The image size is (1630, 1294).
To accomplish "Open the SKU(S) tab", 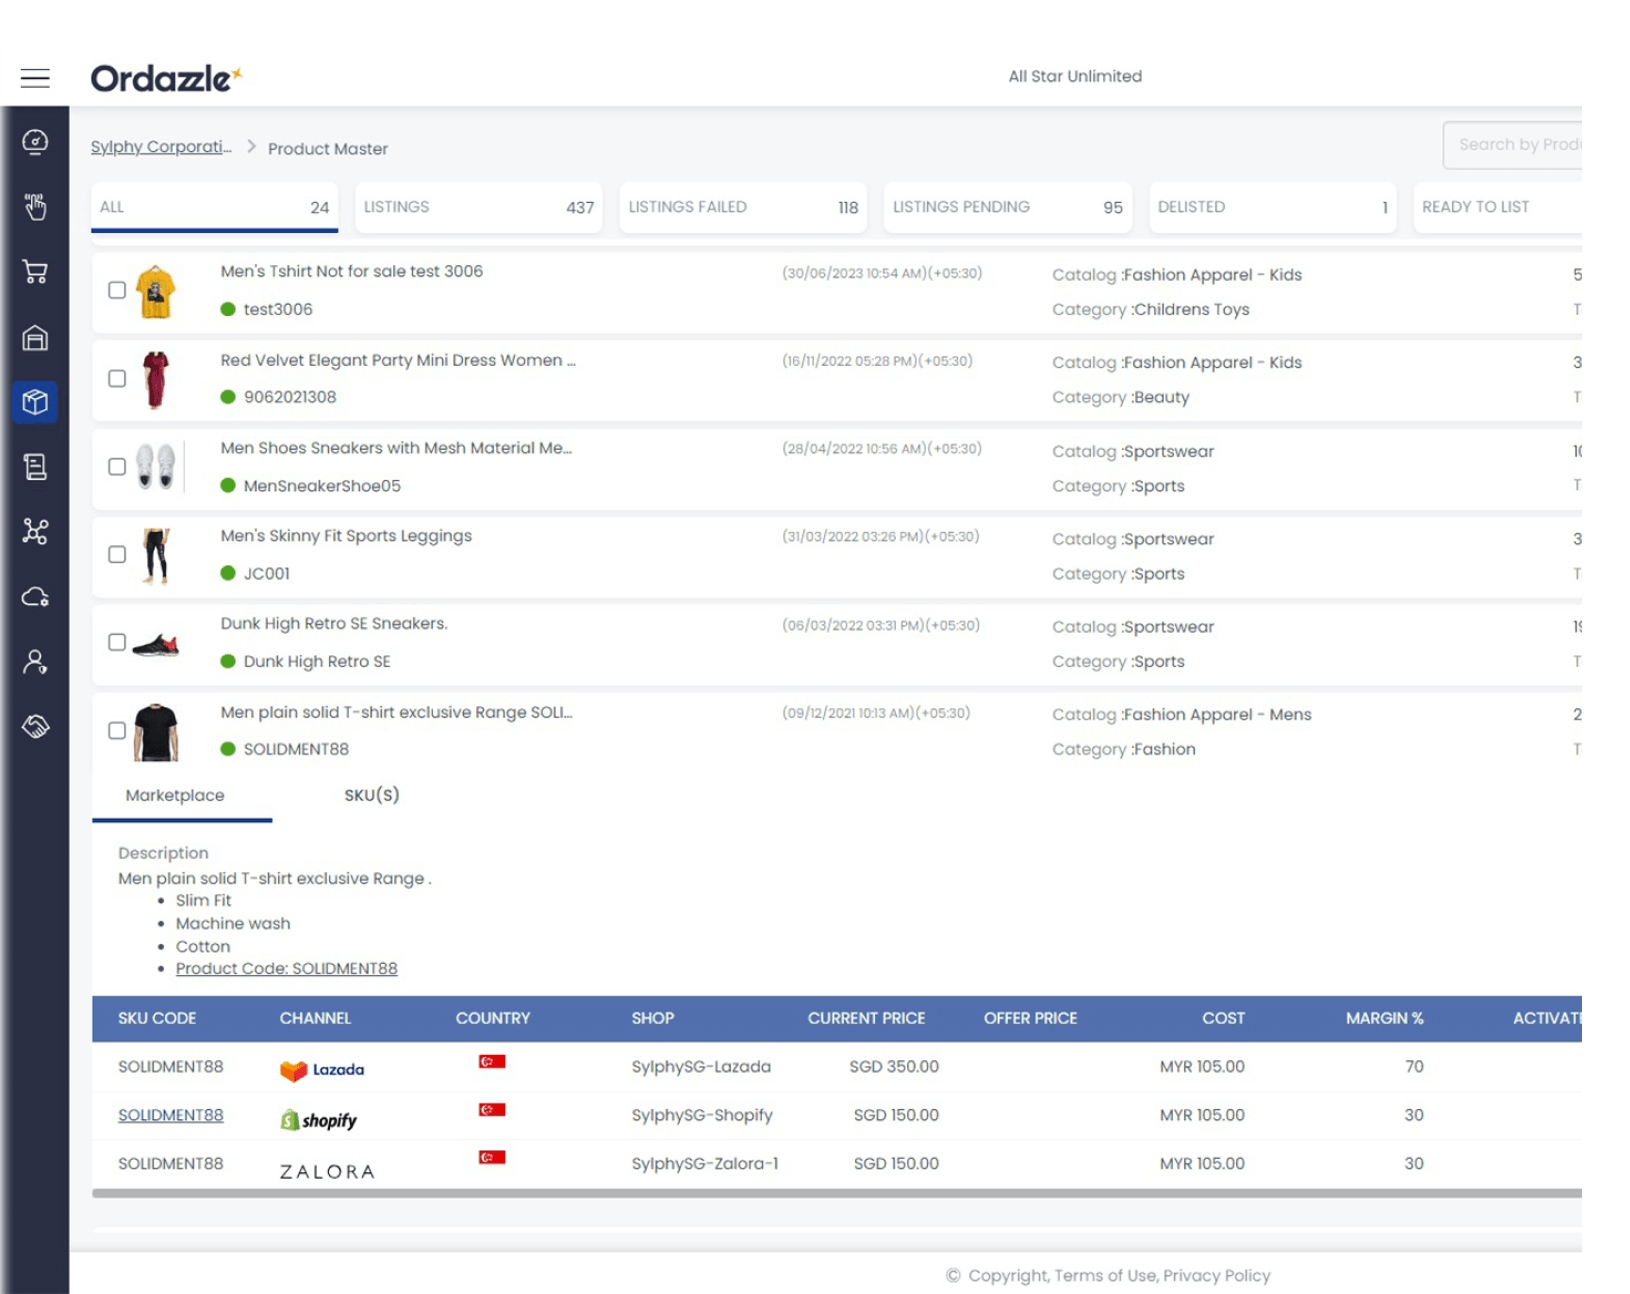I will 371,795.
